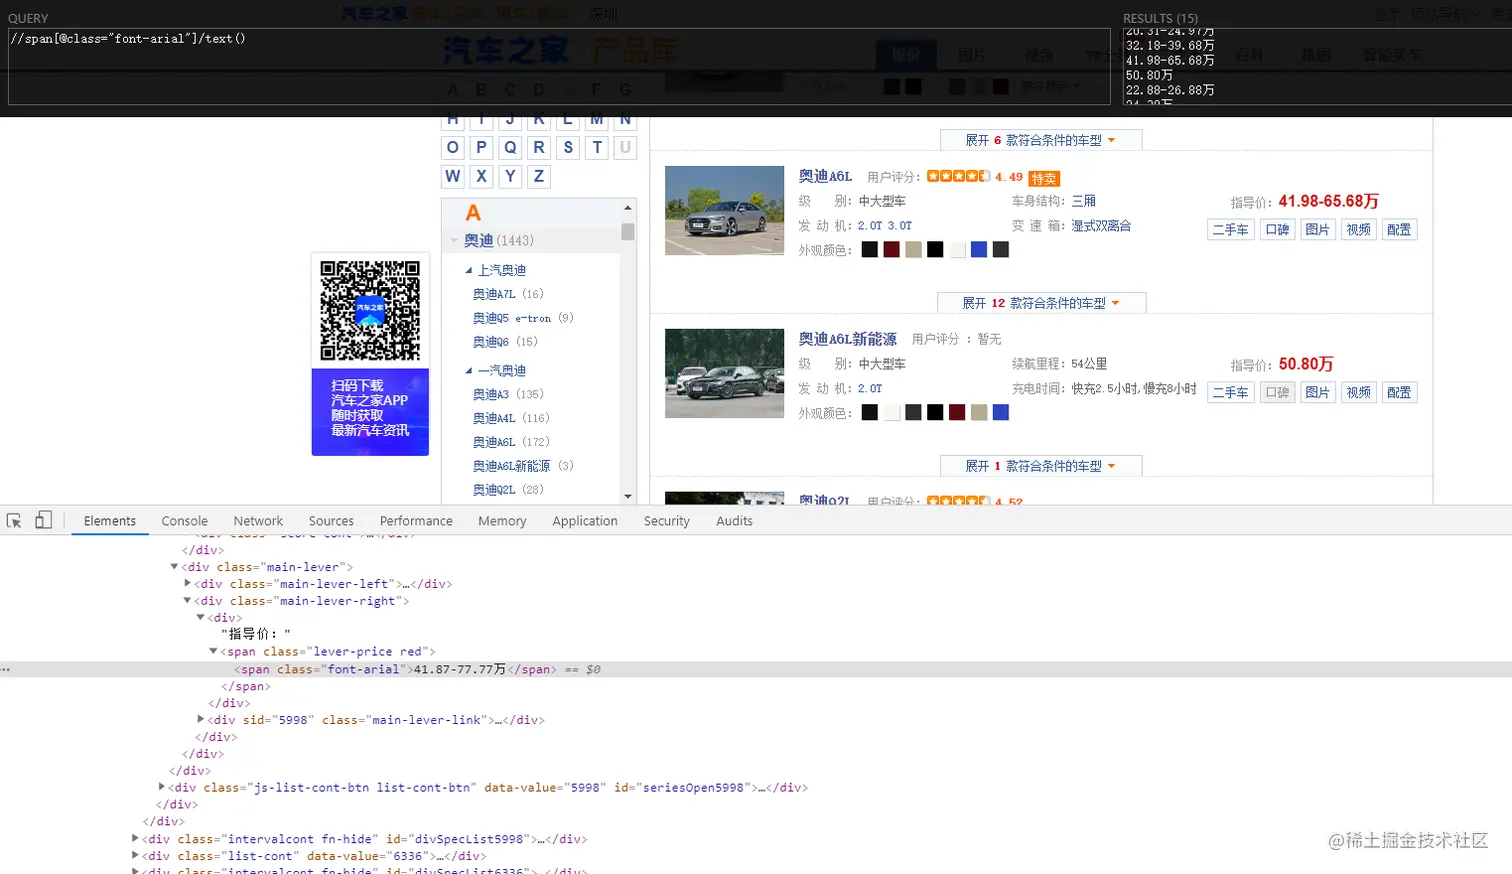Expand the main-lever-link div node
This screenshot has width=1512, height=874.
point(201,719)
